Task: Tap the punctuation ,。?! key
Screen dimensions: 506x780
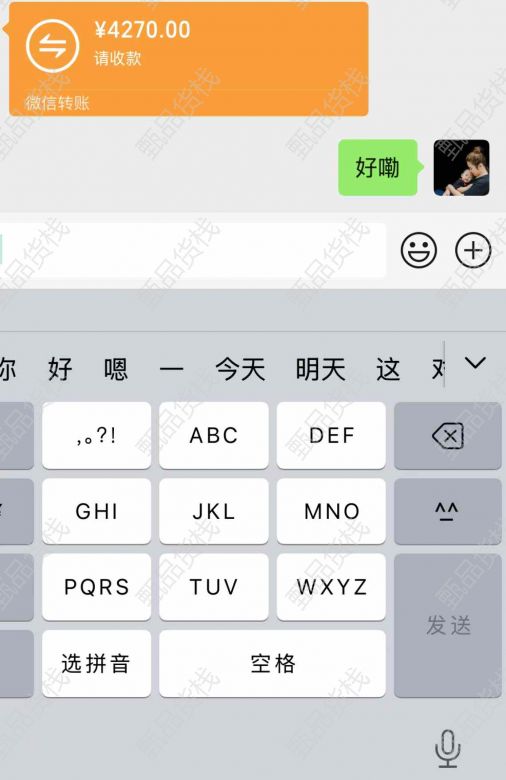Action: click(96, 436)
